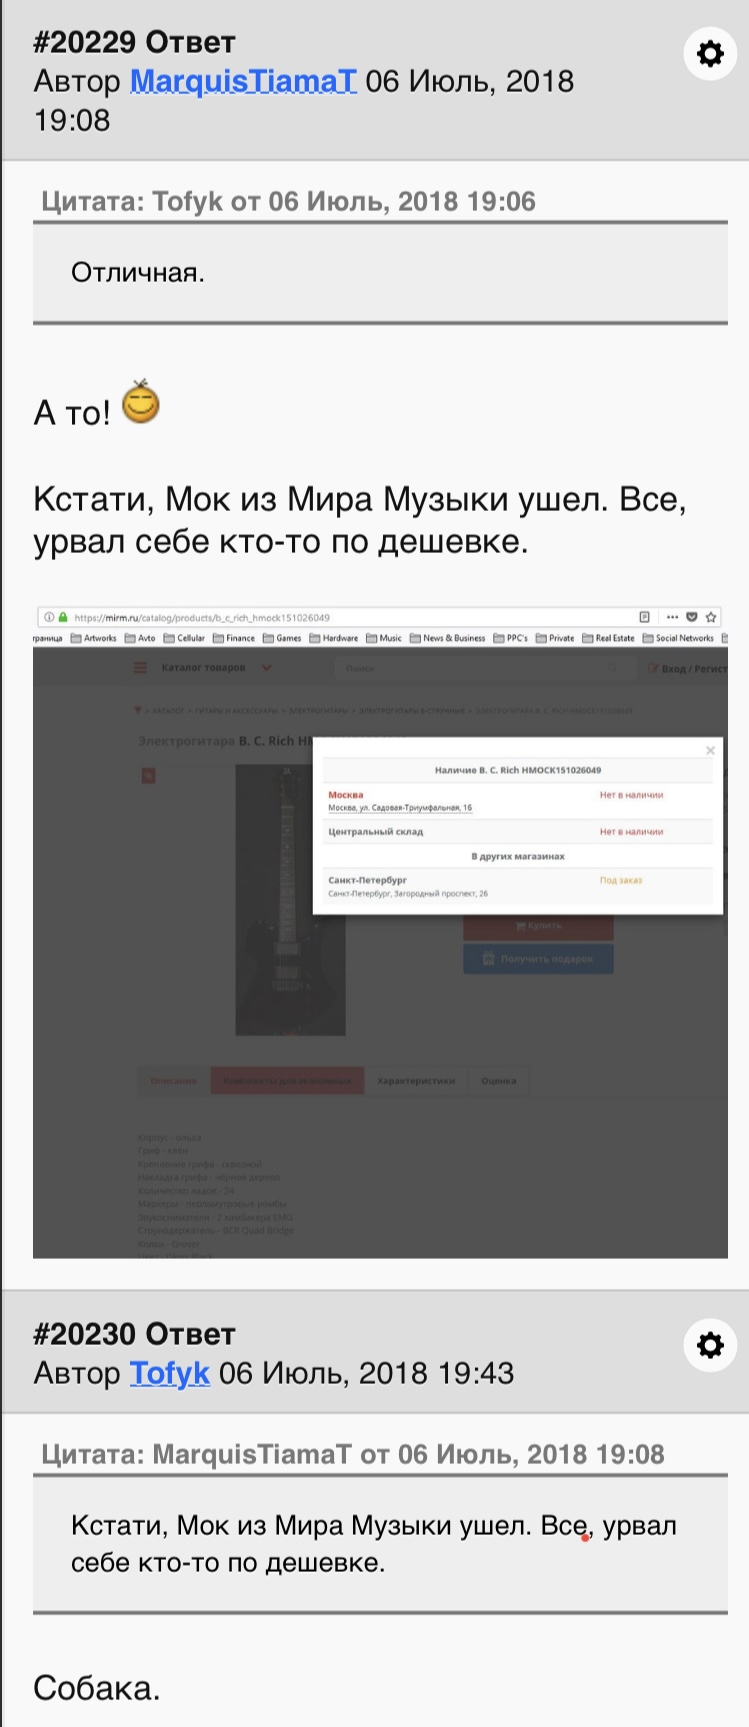This screenshot has height=1727, width=749.
Task: Click the three-dots browser menu in the screenshot
Action: [672, 617]
